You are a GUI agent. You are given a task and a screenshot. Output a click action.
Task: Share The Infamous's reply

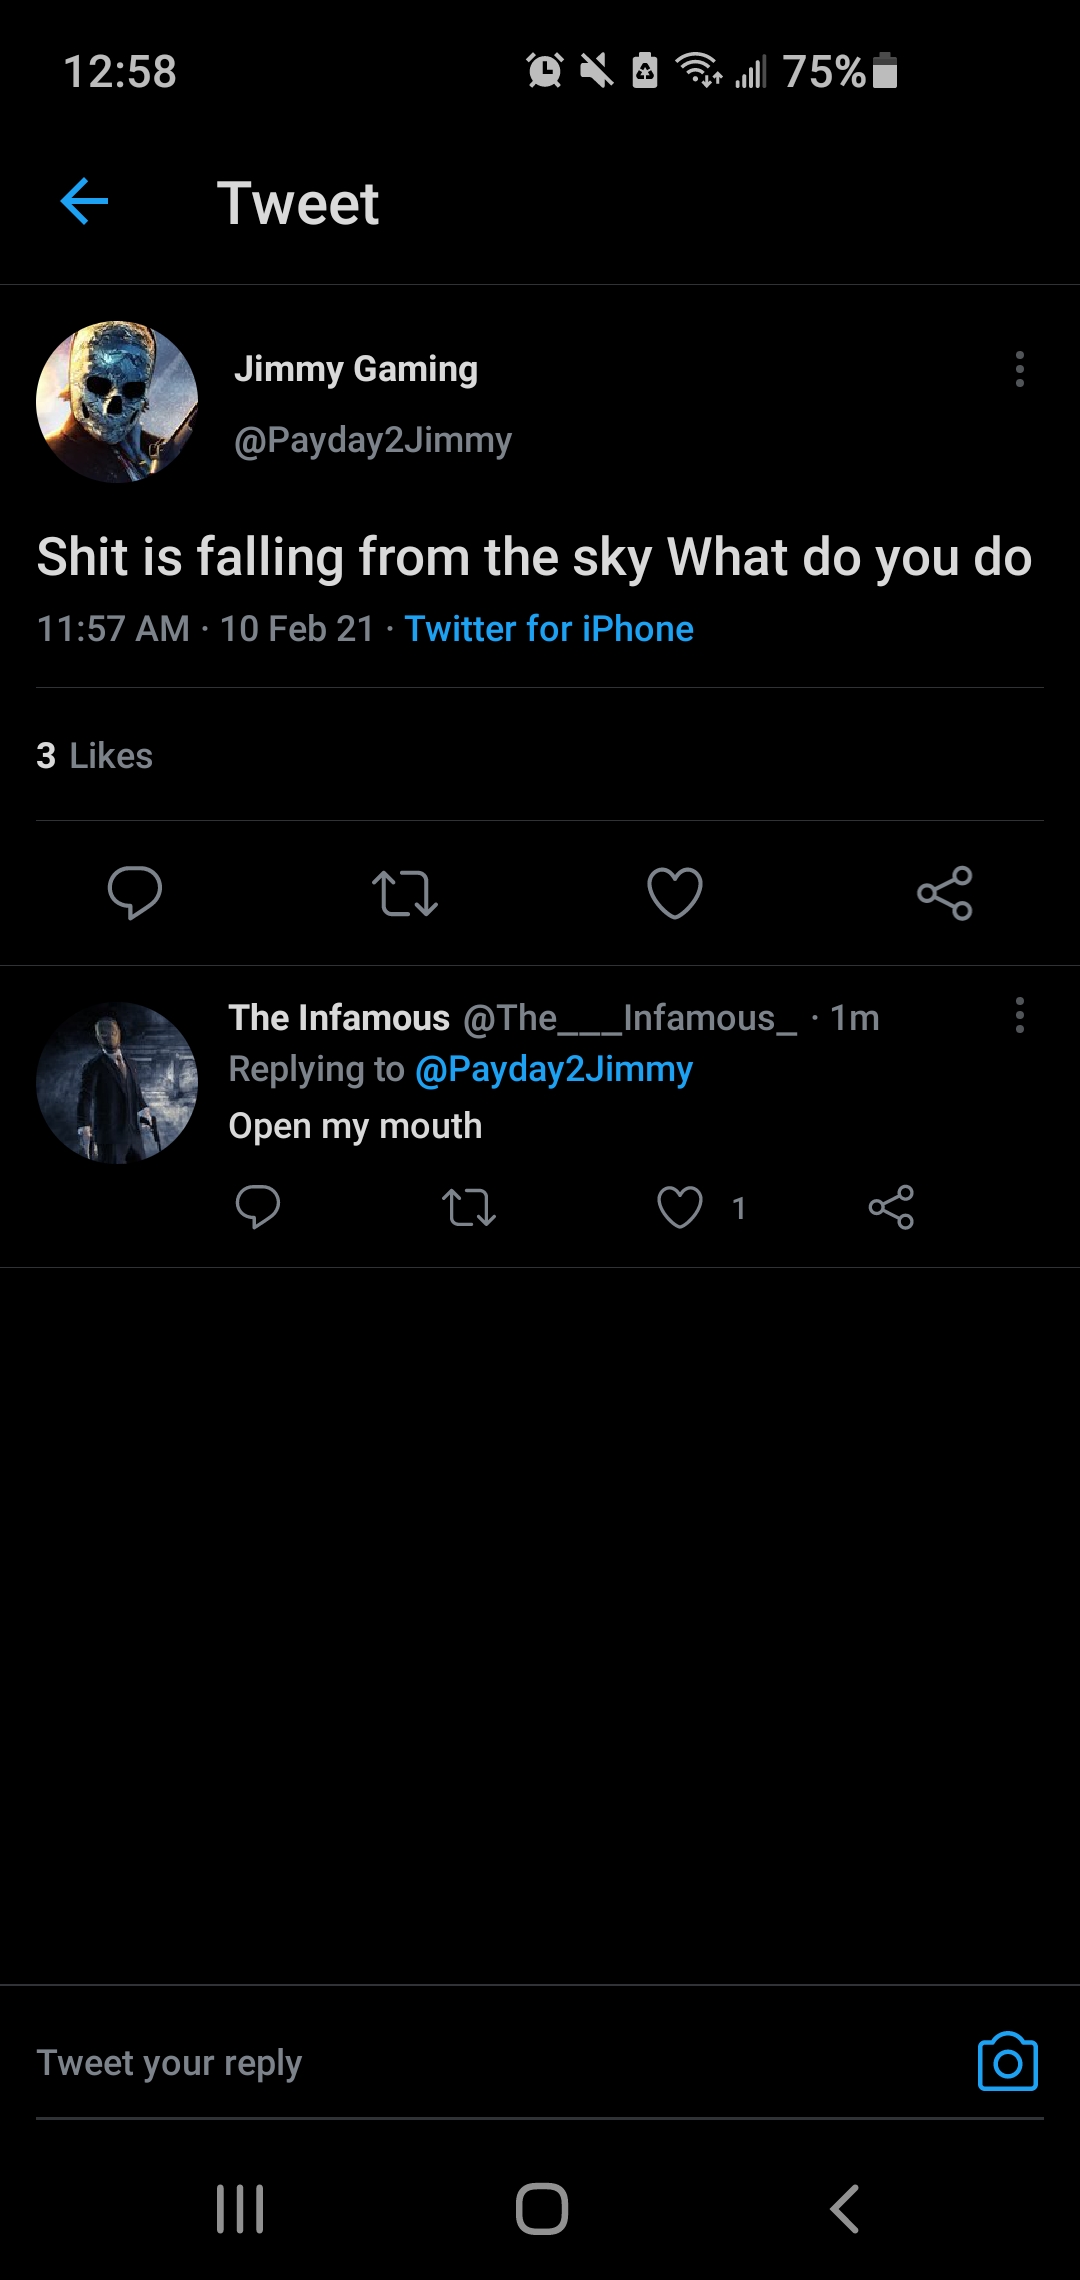891,1207
